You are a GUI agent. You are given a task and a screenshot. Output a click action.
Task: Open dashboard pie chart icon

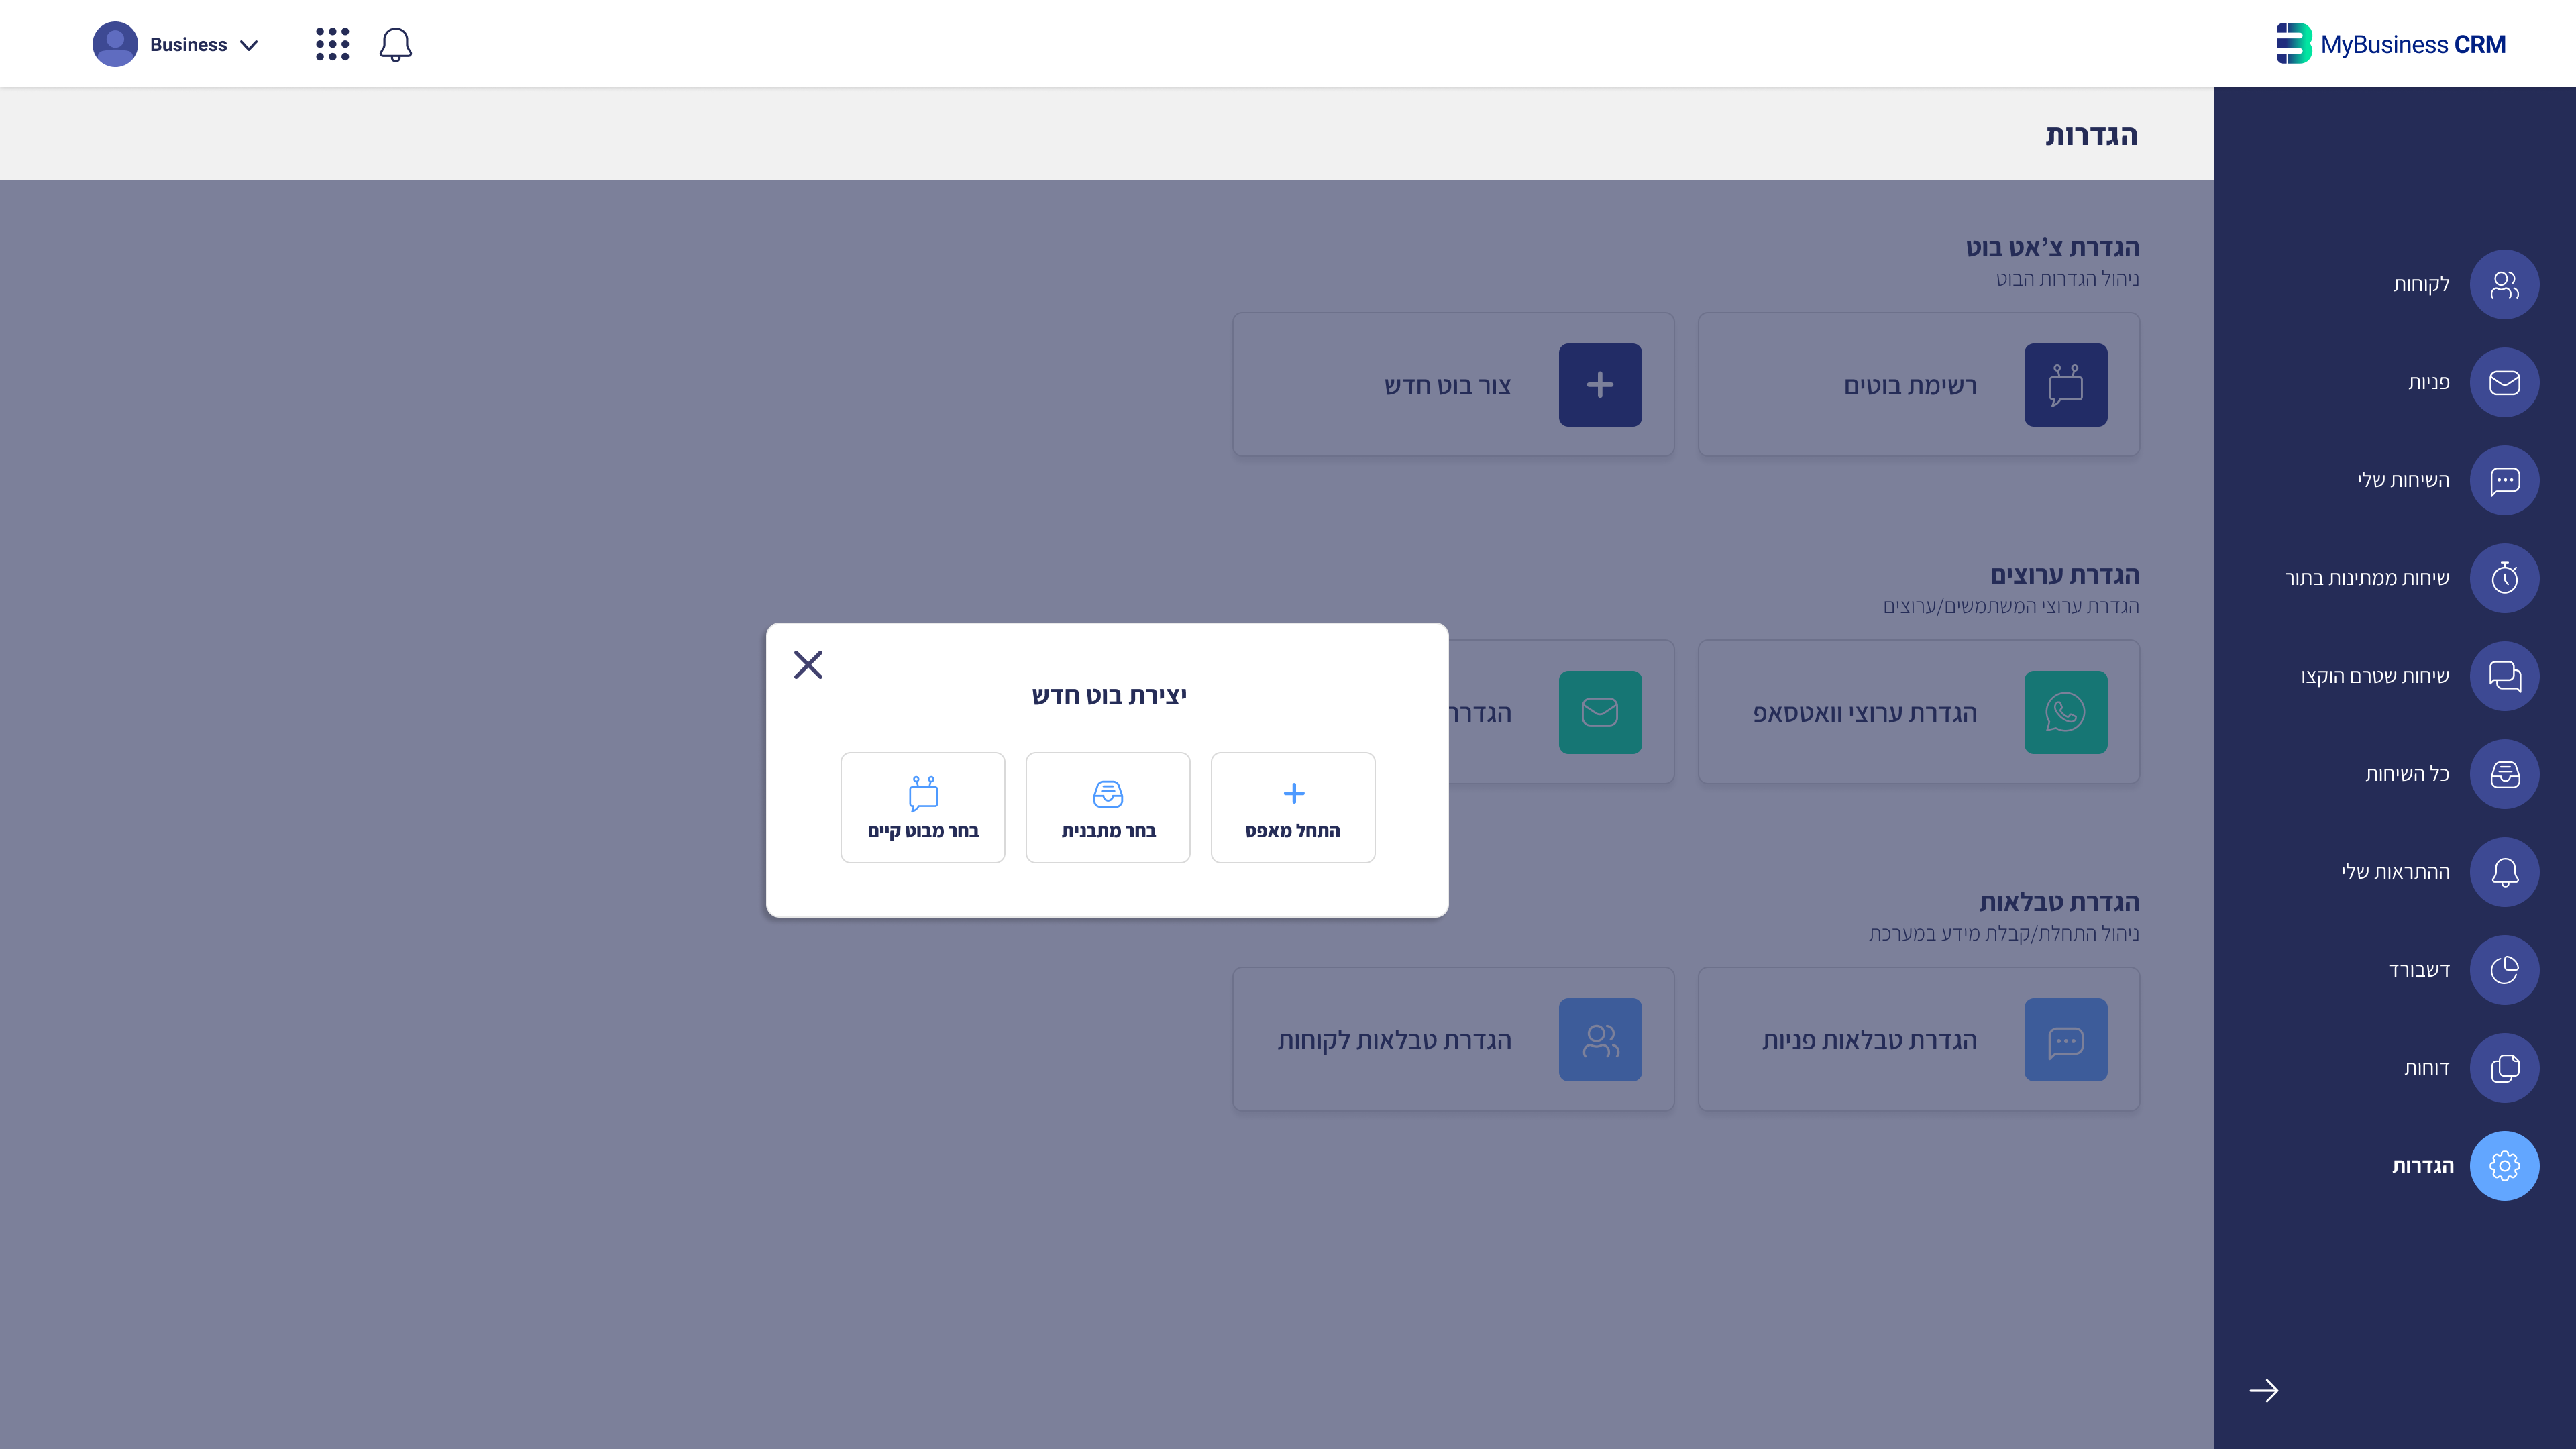click(2504, 970)
